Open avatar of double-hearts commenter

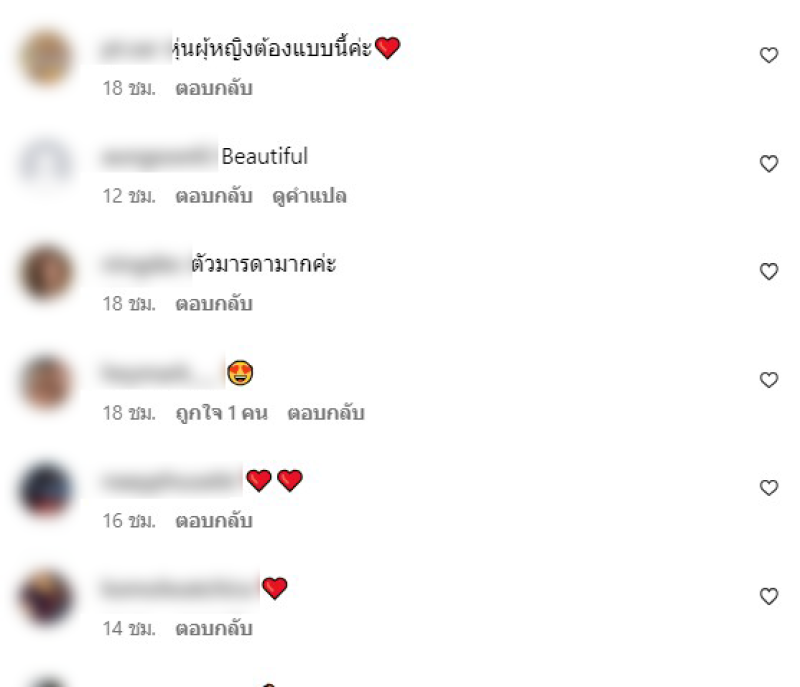click(x=46, y=489)
